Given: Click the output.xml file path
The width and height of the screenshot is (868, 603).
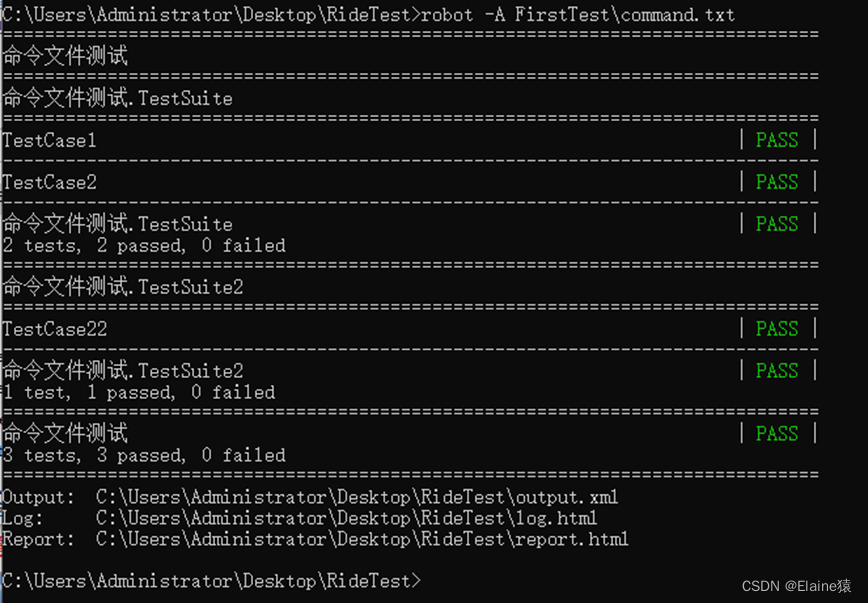Looking at the screenshot, I should click(356, 497).
